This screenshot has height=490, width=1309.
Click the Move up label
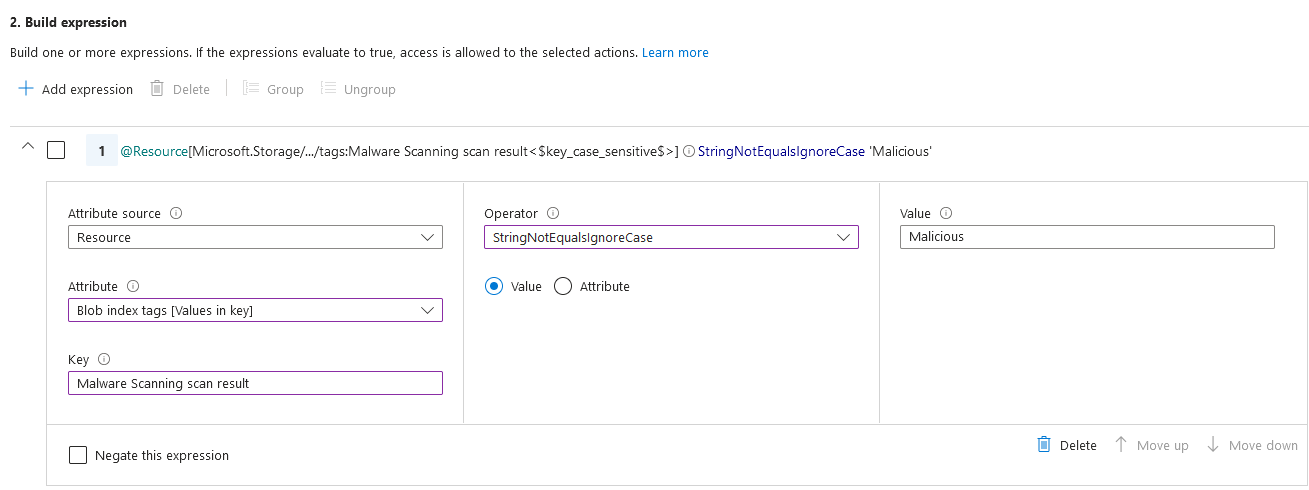coord(1163,445)
